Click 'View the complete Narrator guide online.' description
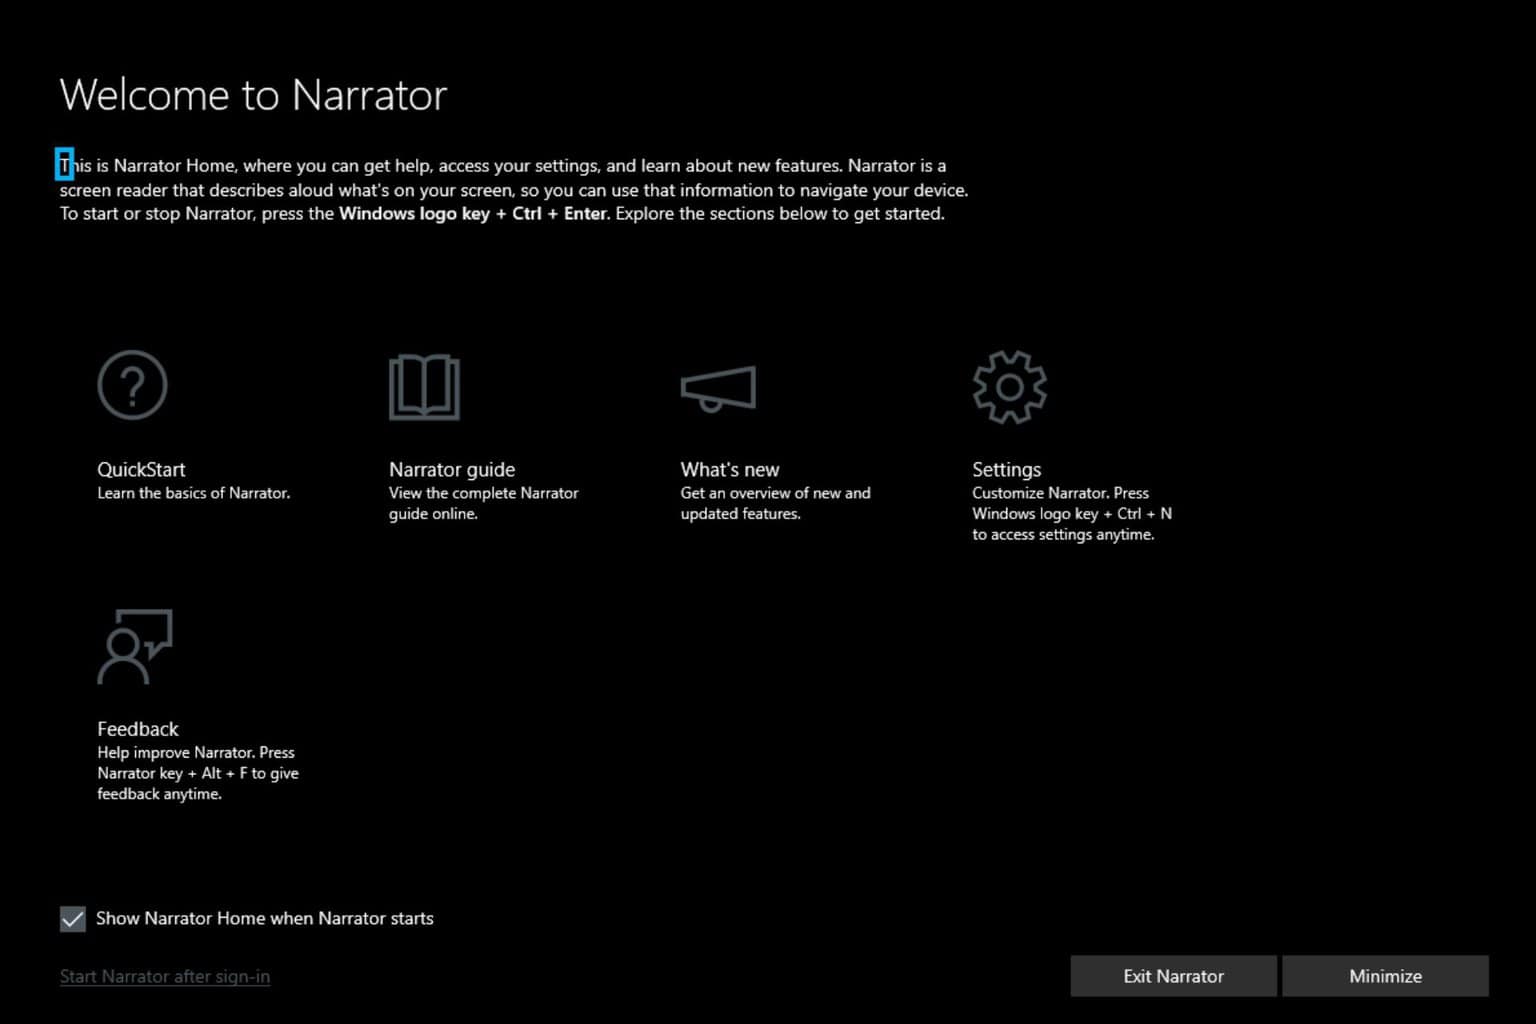 point(484,503)
